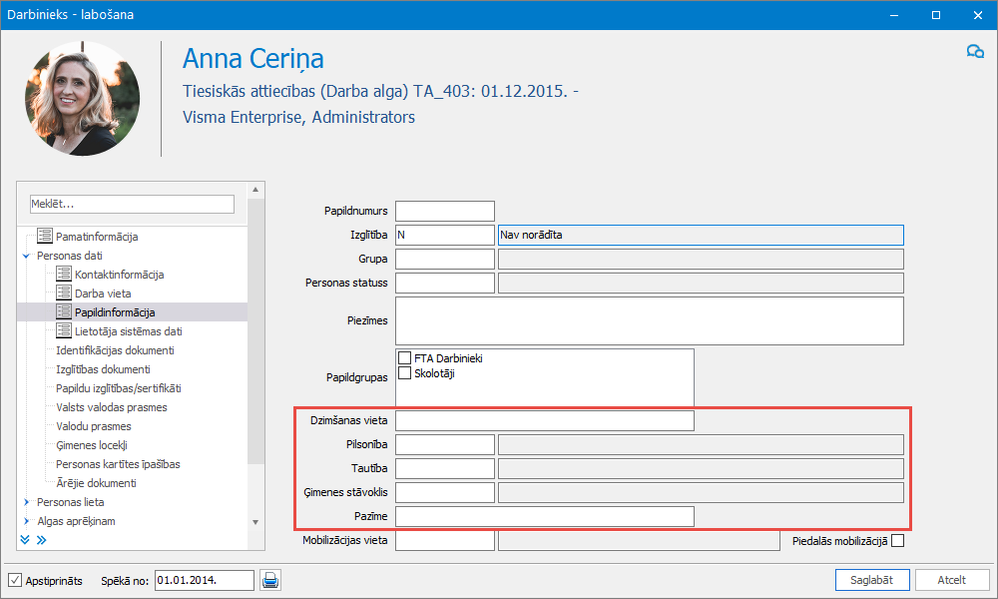Expand the Personas lieta node
Viewport: 998px width, 599px height.
point(26,502)
